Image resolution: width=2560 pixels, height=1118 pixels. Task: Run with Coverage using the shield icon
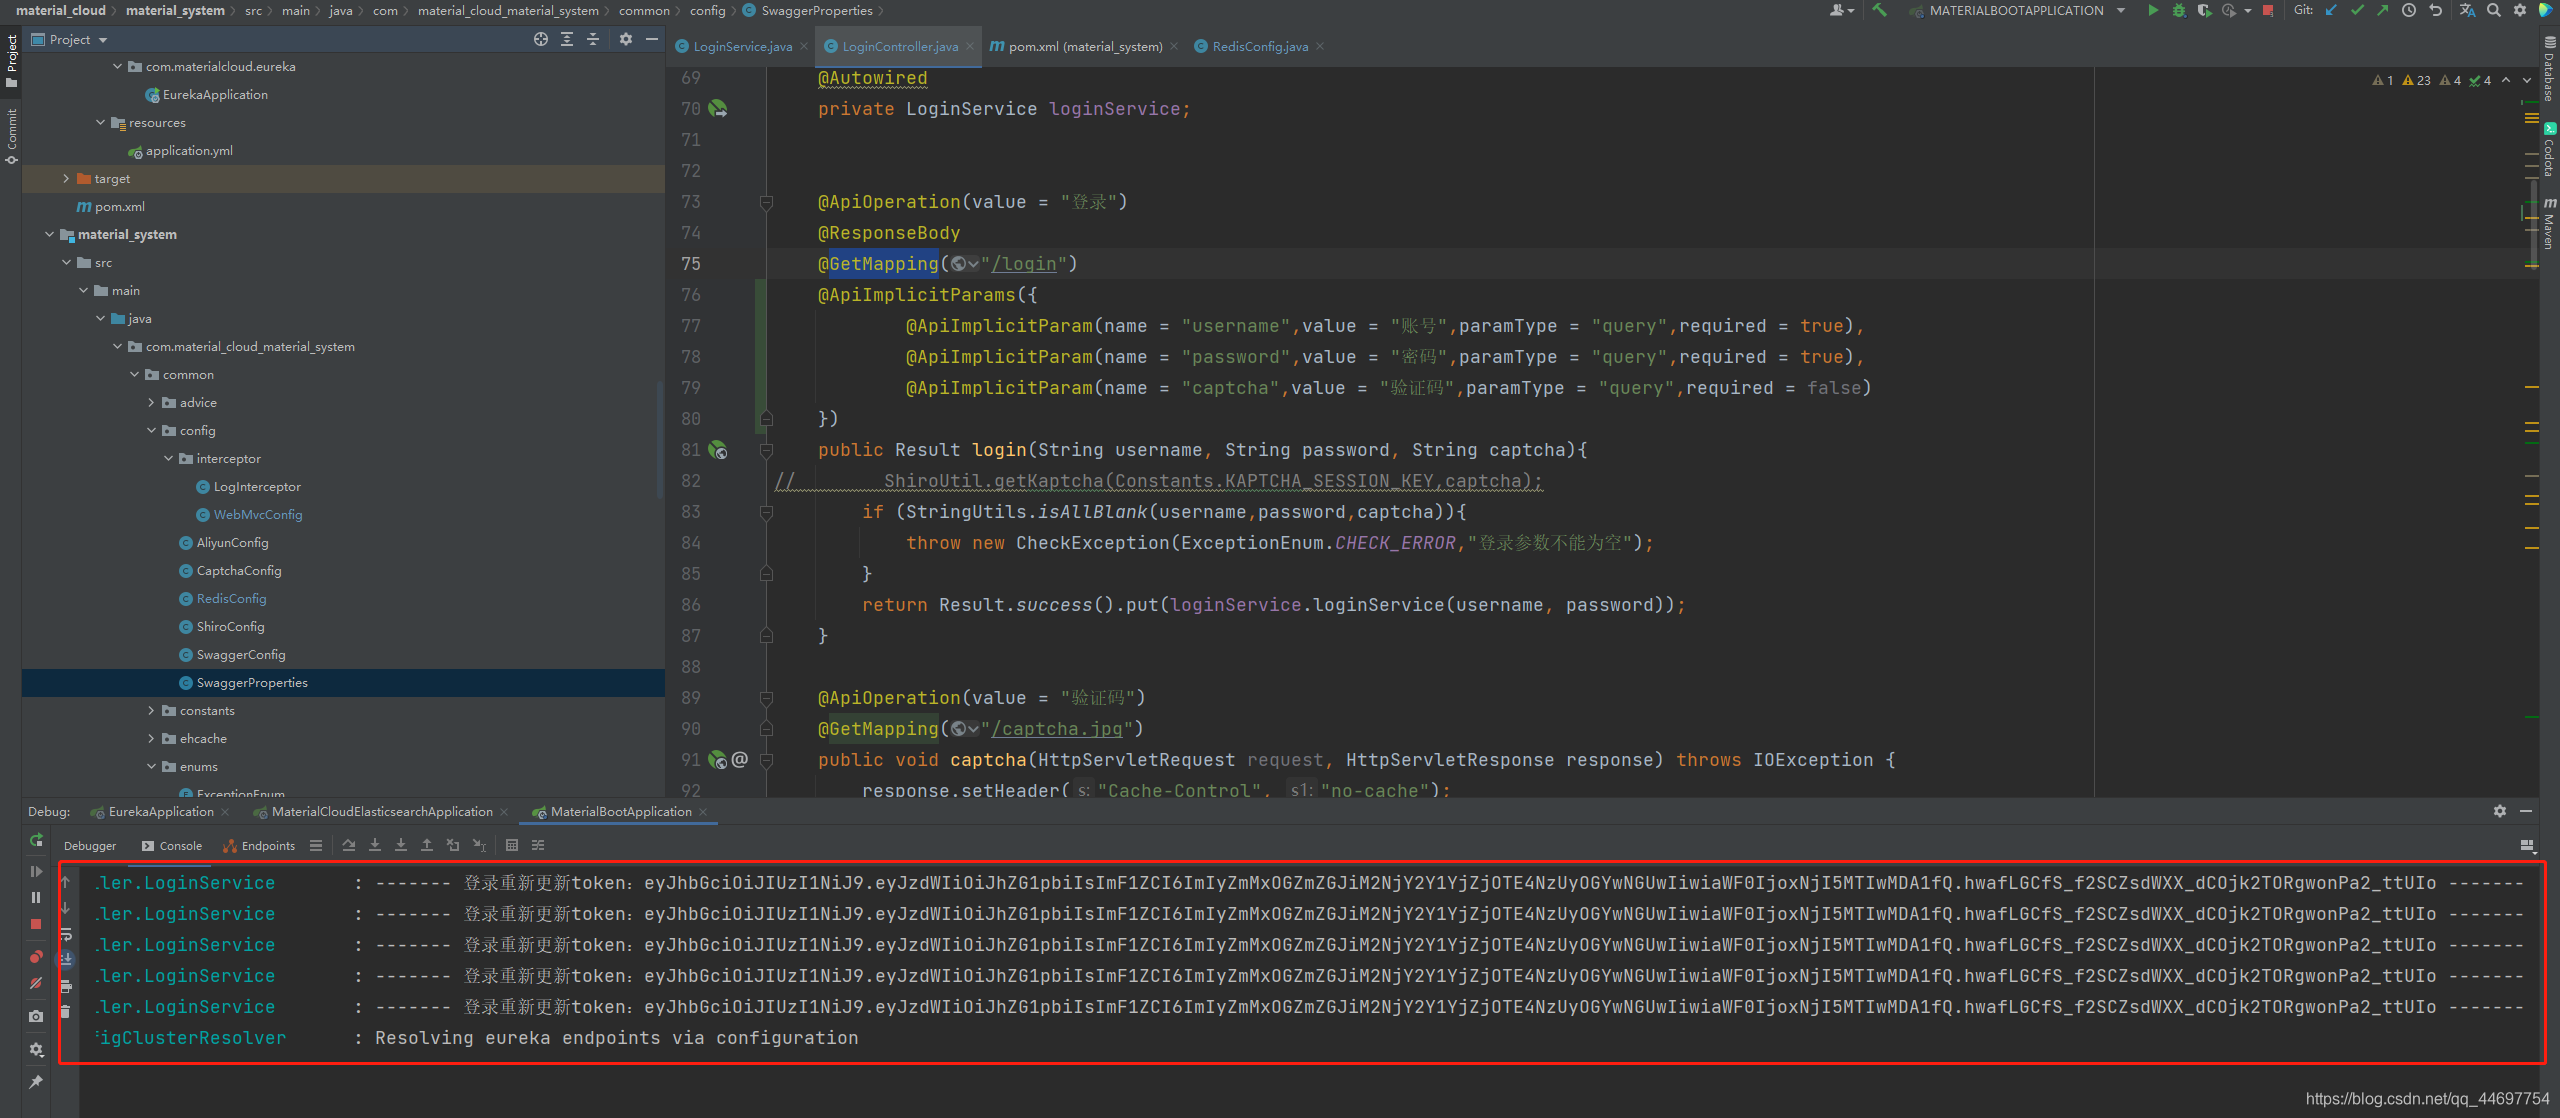pos(2204,11)
